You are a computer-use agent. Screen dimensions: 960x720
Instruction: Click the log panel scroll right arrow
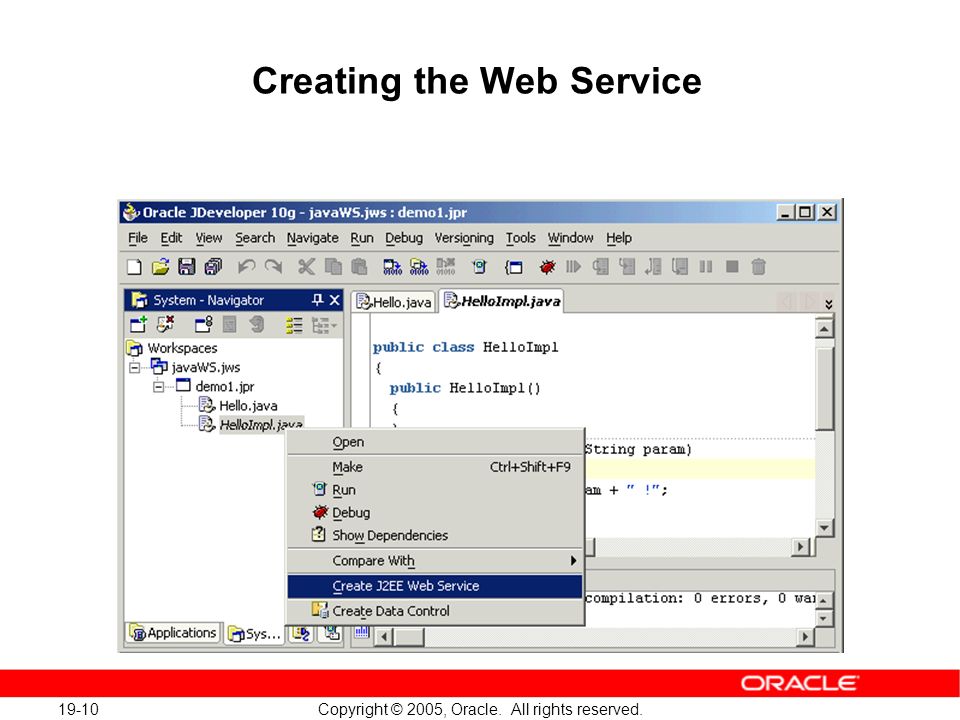click(x=805, y=637)
